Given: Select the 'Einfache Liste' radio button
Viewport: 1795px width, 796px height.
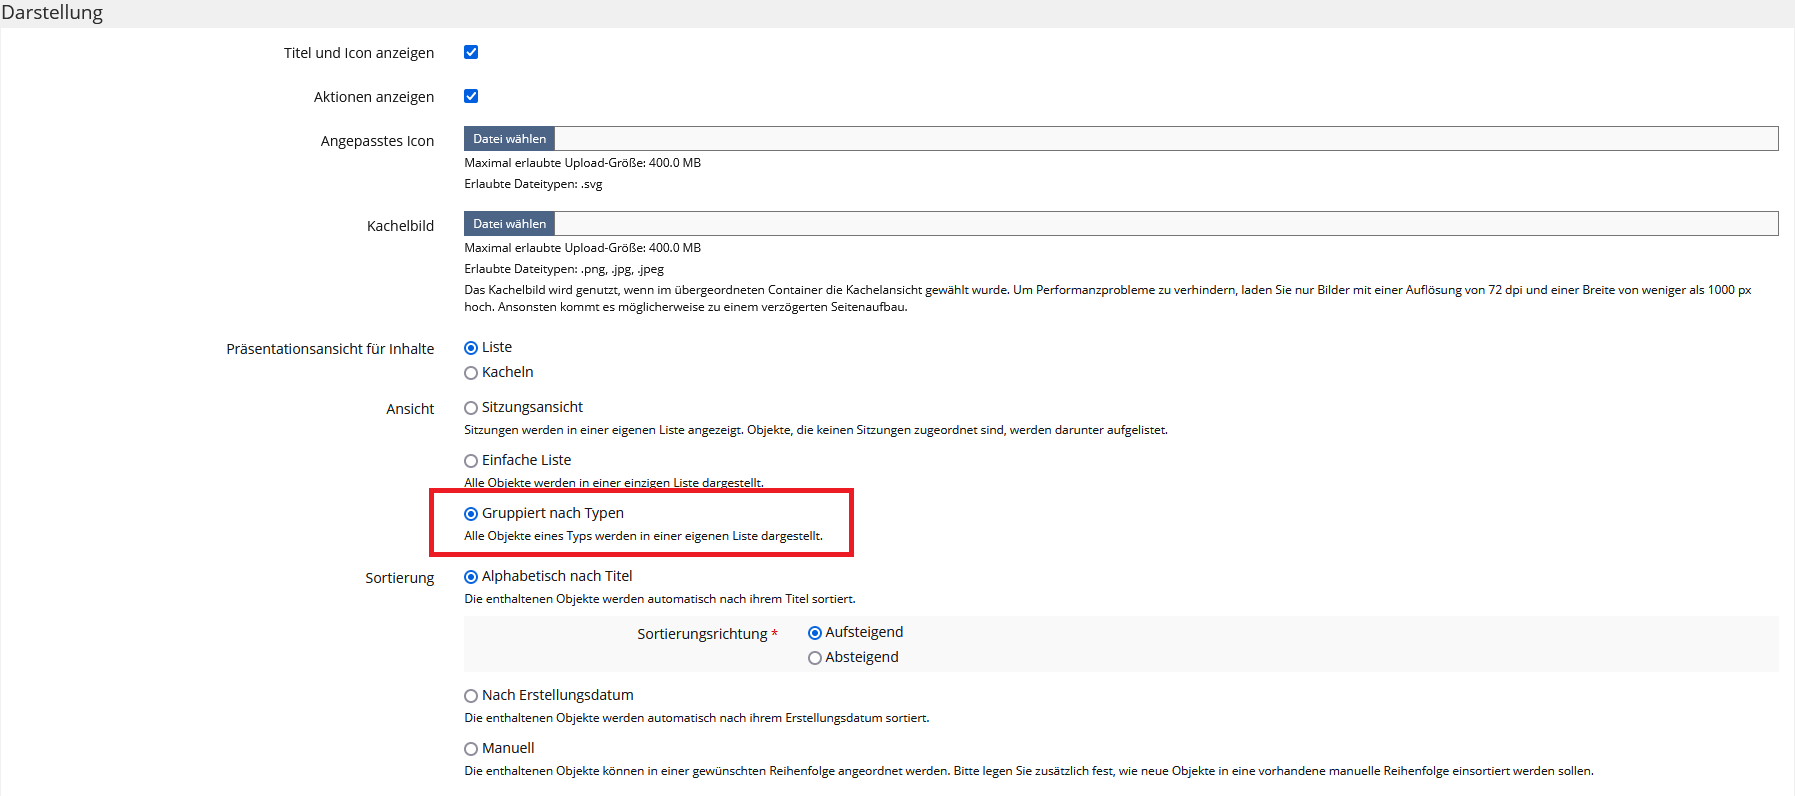Looking at the screenshot, I should [x=471, y=461].
